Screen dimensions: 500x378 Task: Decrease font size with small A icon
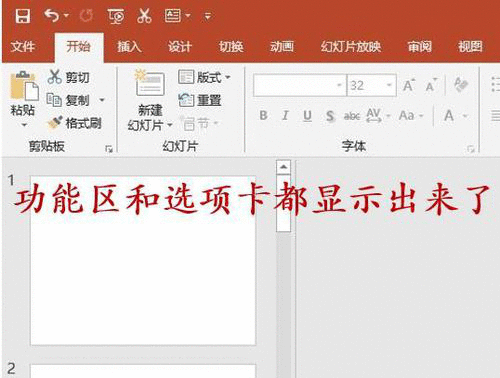431,85
